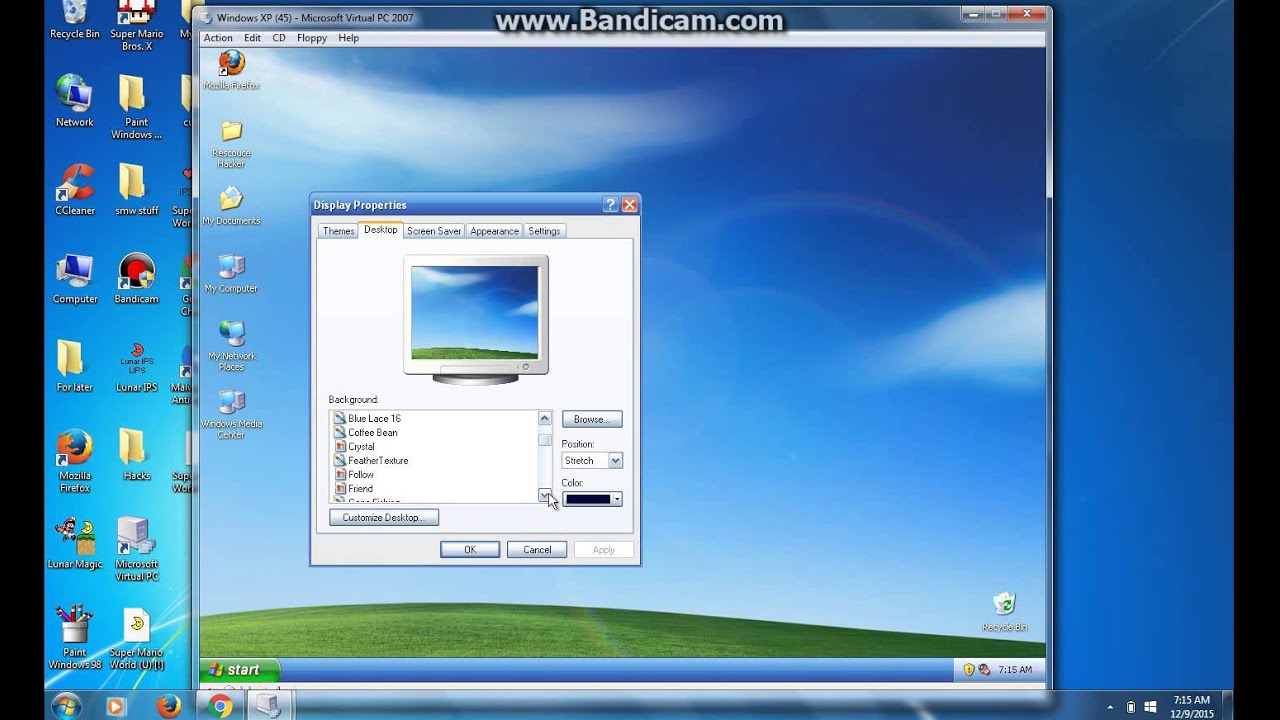Click the 7:15 AM clock in XP tray
1280x720 pixels.
(x=1014, y=670)
